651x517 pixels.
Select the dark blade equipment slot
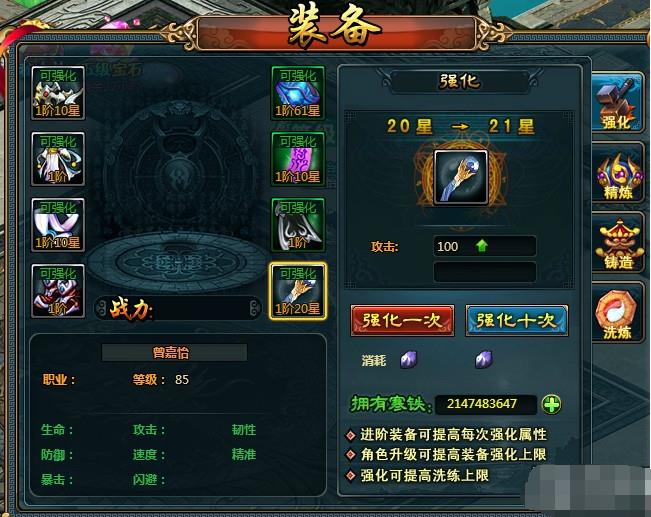coord(298,225)
